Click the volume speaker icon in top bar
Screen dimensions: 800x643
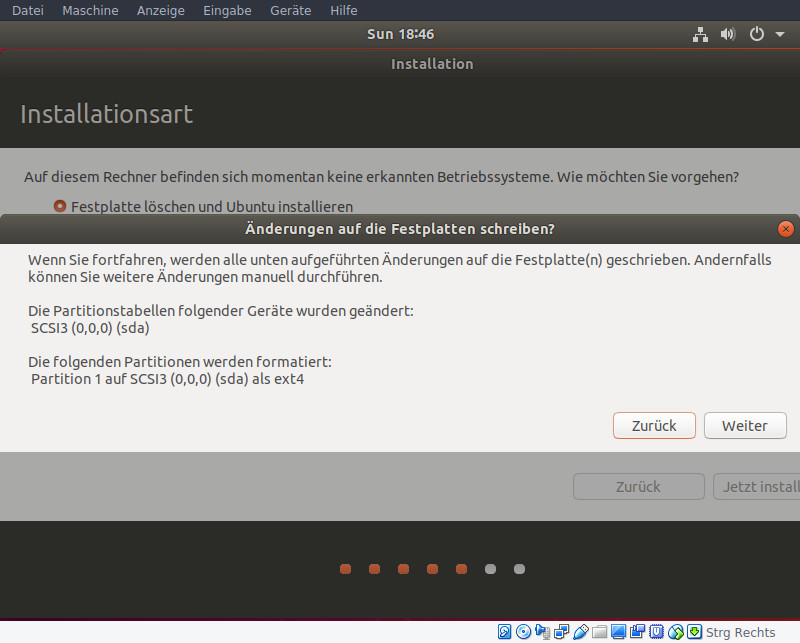click(x=728, y=34)
